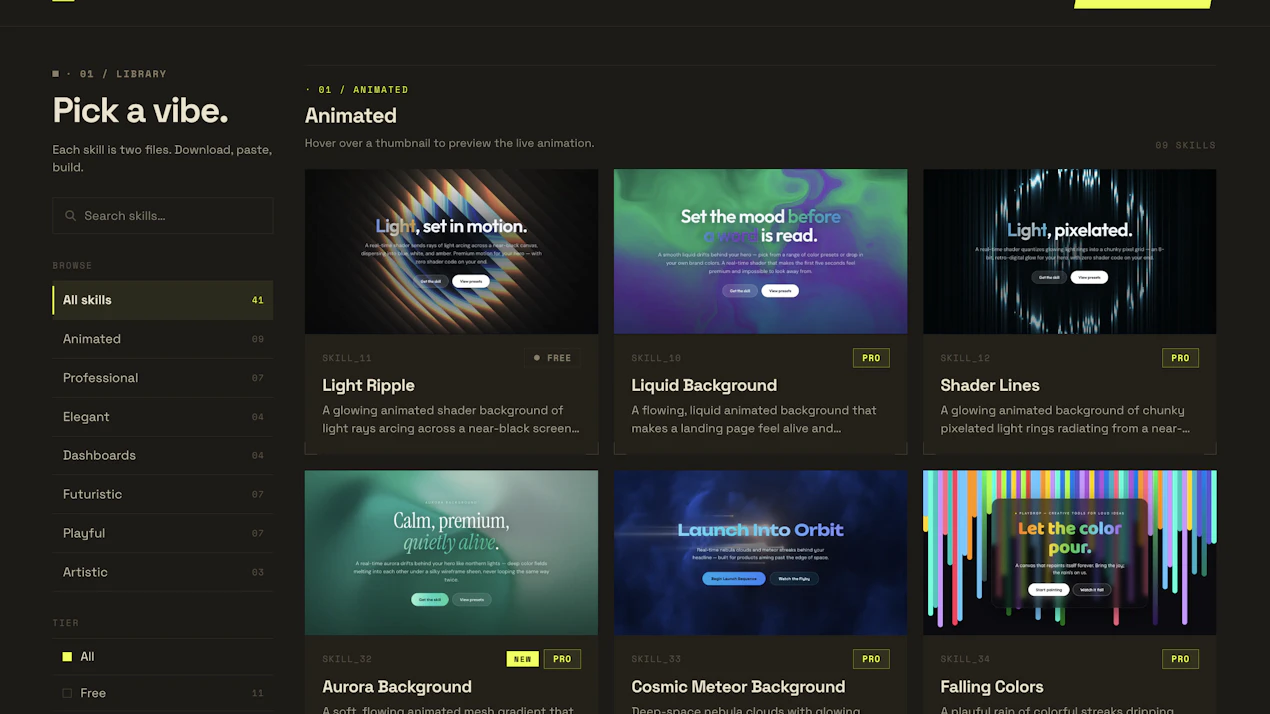Screen dimensions: 1270x714
Task: Open the Aurora Background thumbnail
Action: click(x=451, y=552)
